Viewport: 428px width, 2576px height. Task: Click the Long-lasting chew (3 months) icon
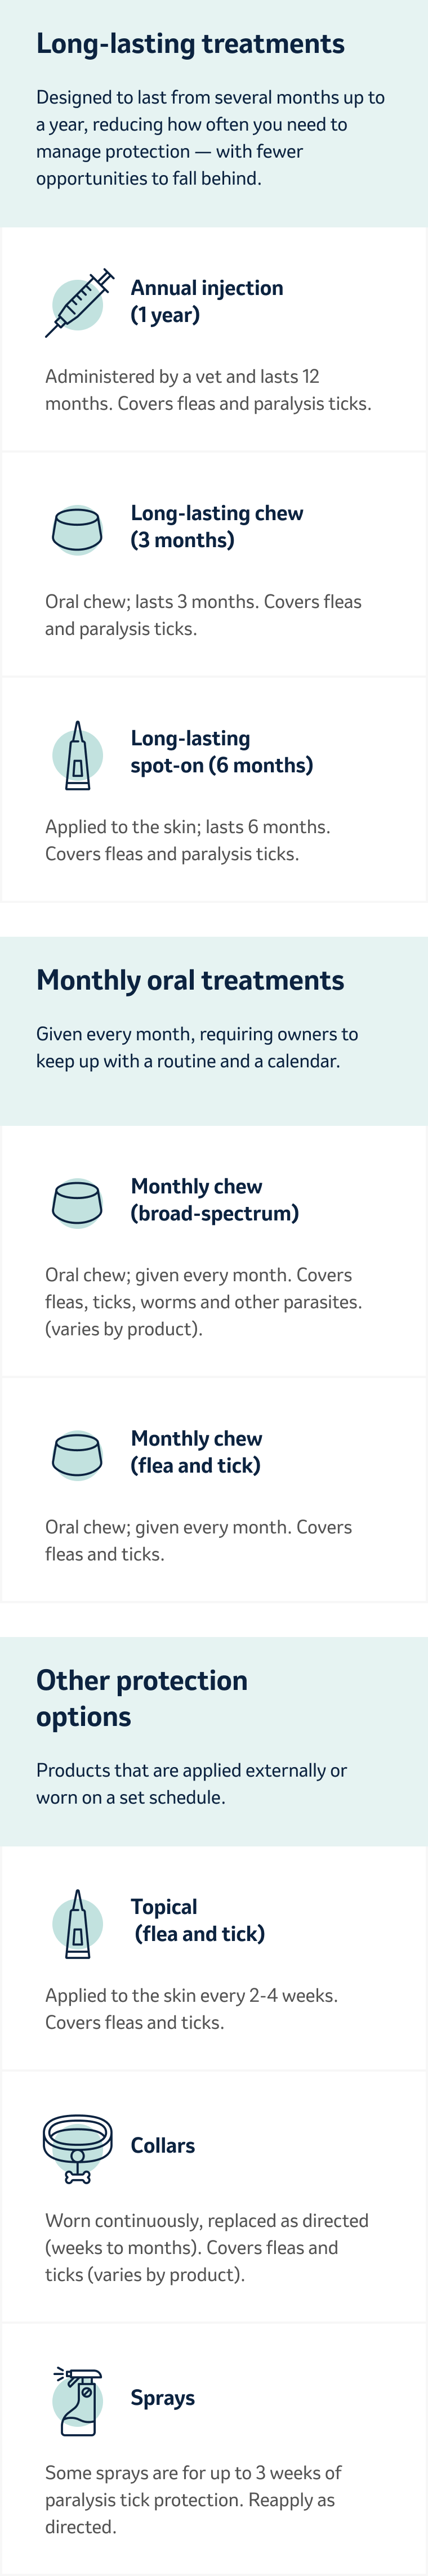click(x=77, y=529)
